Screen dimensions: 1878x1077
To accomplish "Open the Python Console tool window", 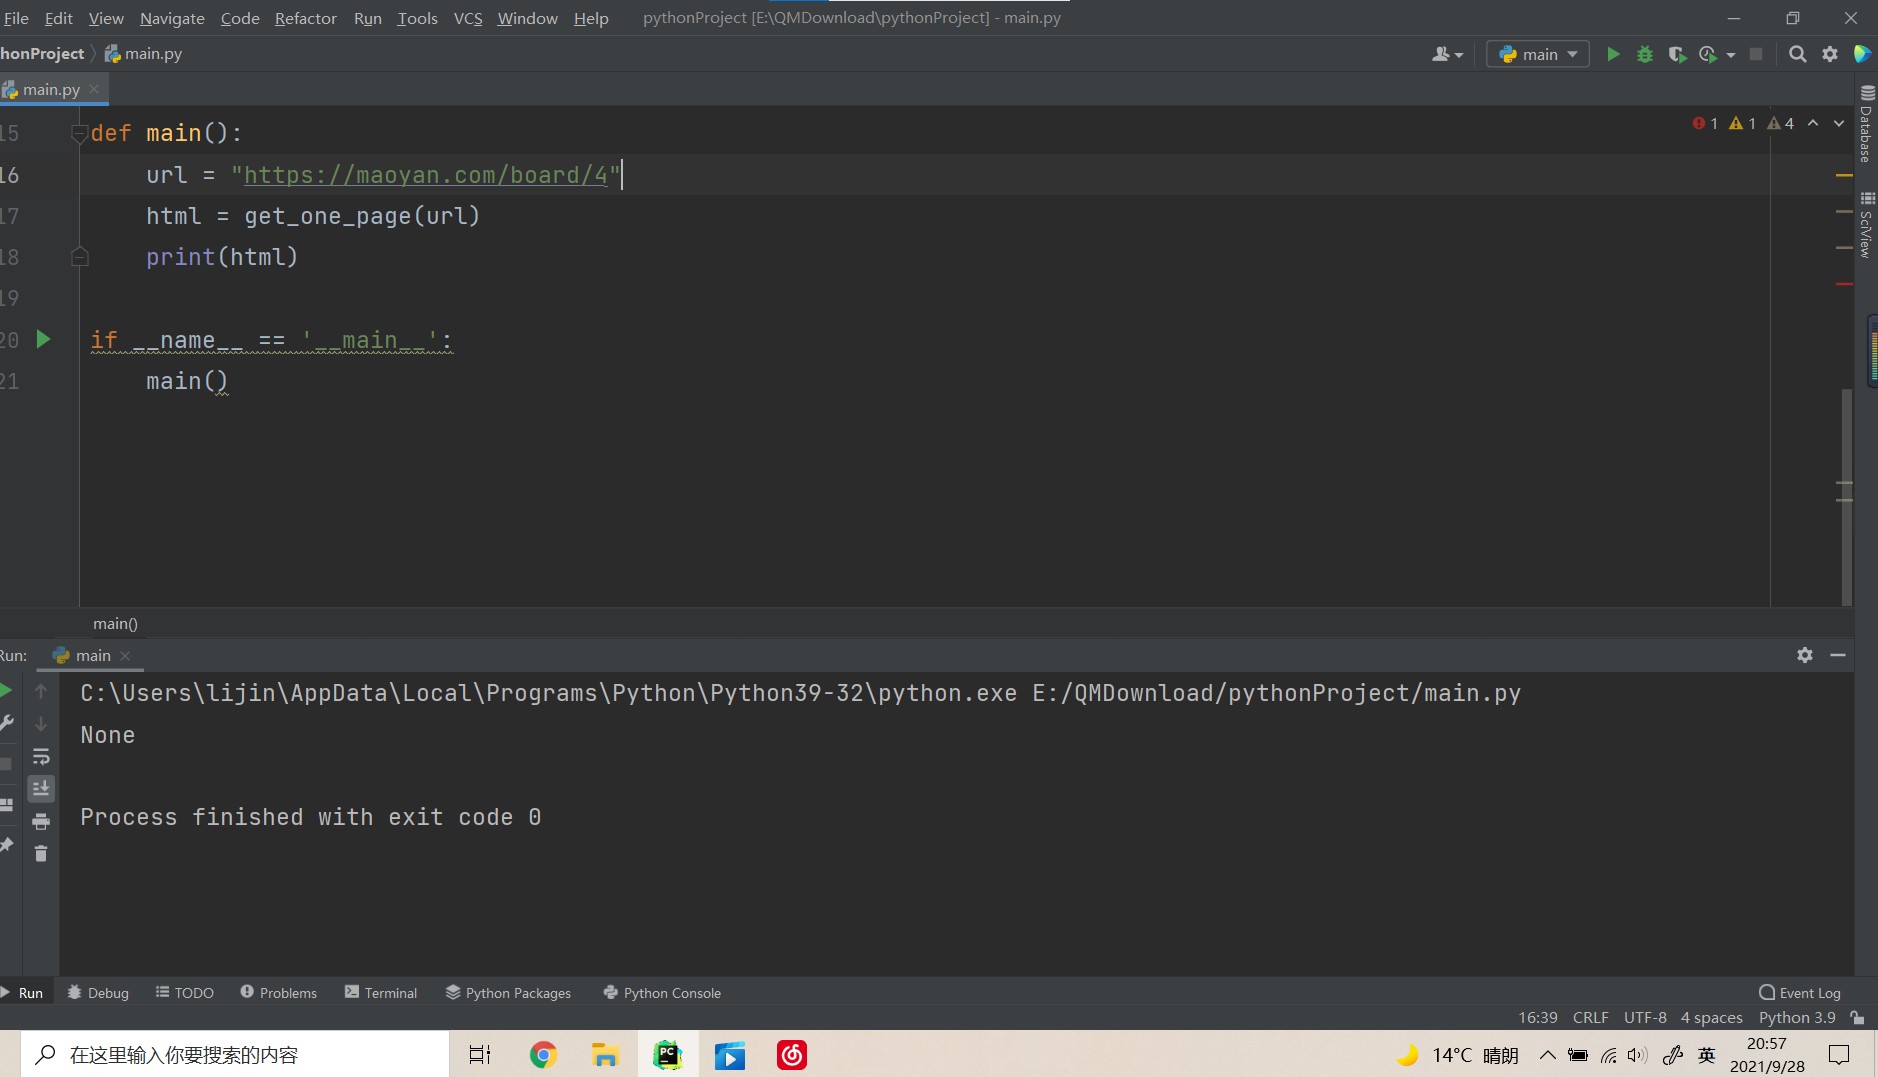I will (x=662, y=992).
